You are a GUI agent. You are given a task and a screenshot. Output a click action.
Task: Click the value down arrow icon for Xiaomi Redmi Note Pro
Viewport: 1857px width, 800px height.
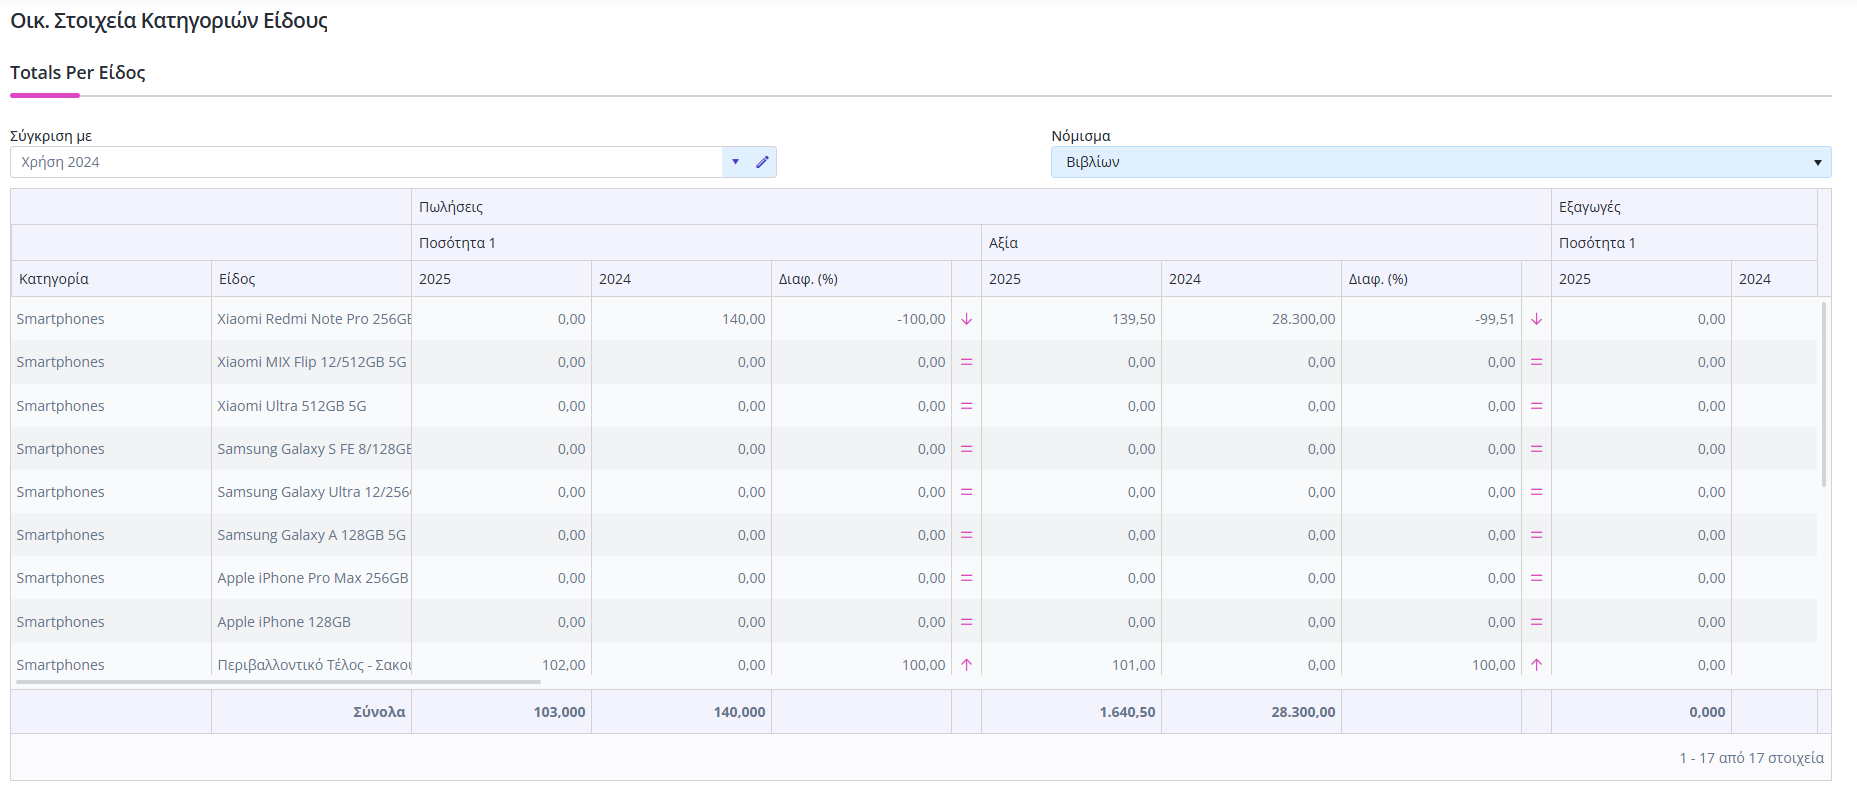coord(1536,319)
